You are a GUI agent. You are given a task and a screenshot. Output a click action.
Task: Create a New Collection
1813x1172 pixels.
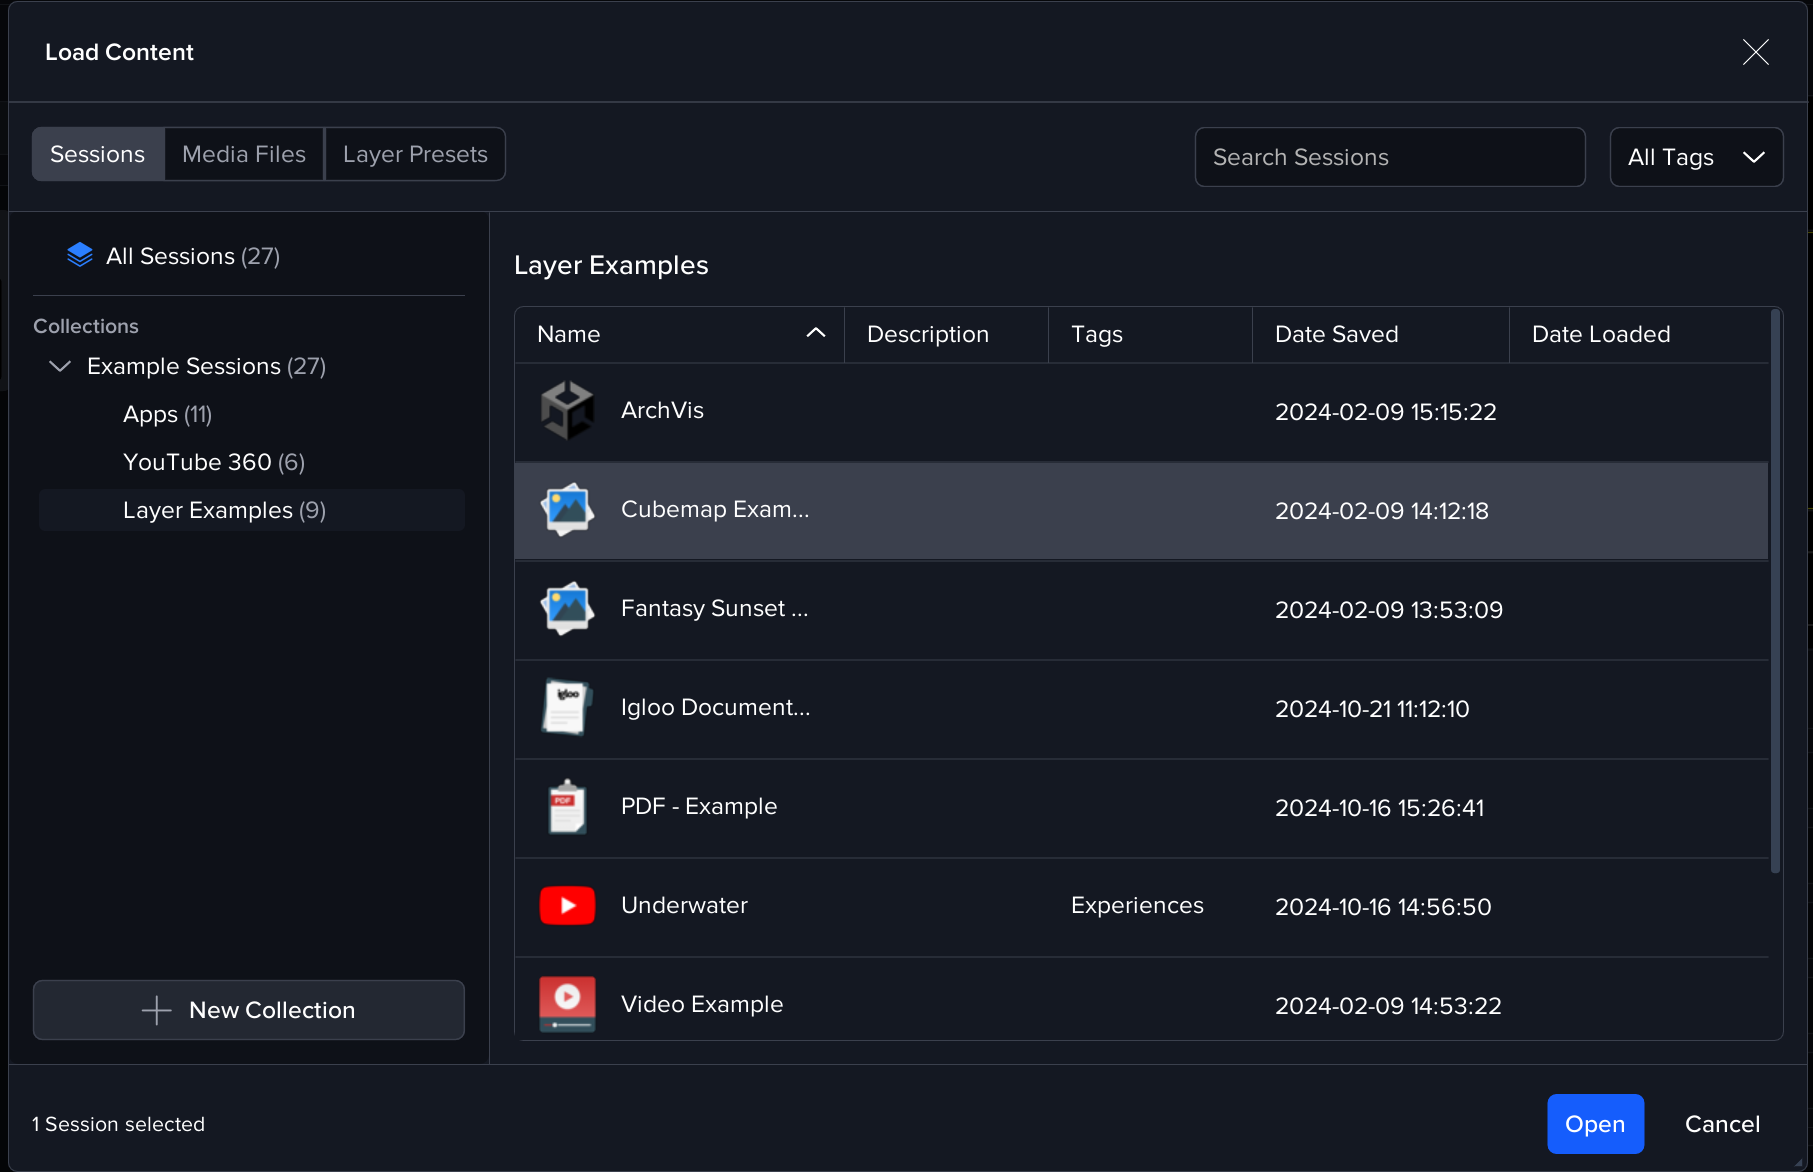(249, 1010)
